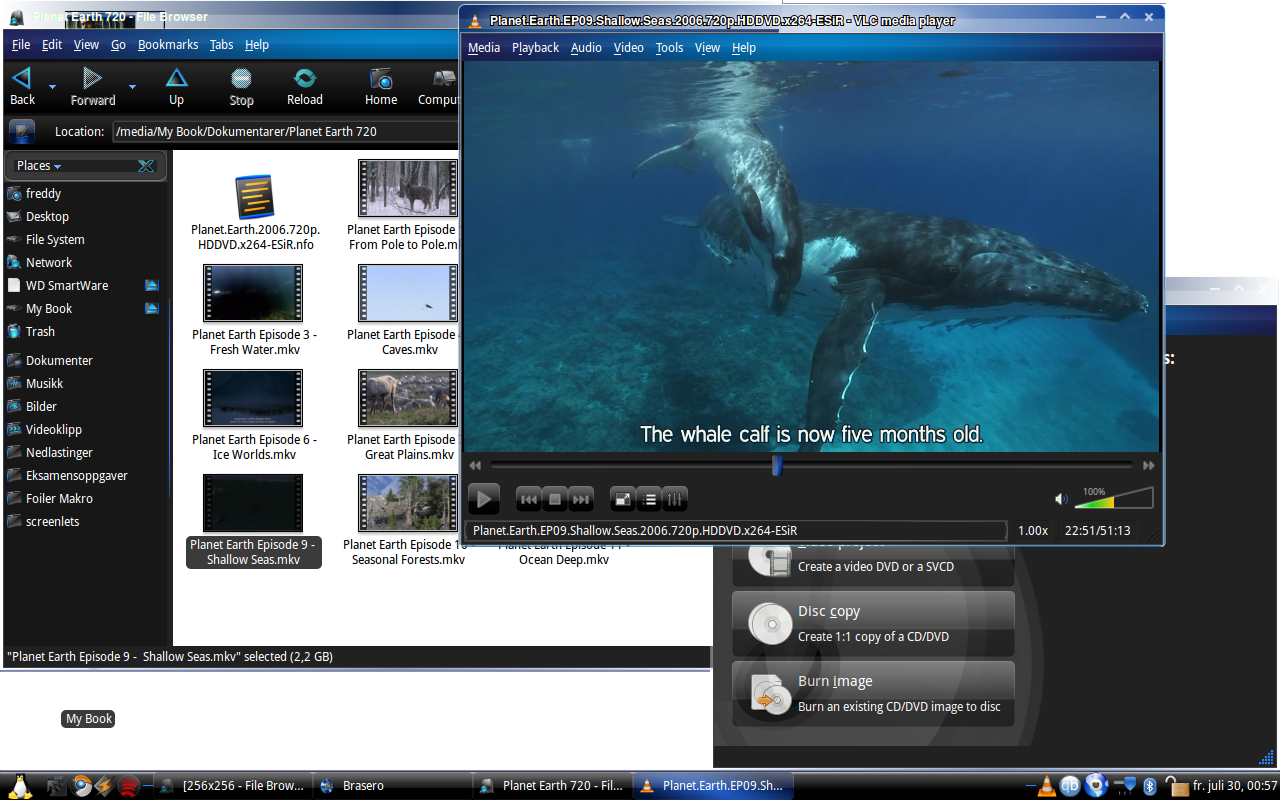The height and width of the screenshot is (800, 1280).
Task: Click VLC's stop playback button
Action: [555, 498]
